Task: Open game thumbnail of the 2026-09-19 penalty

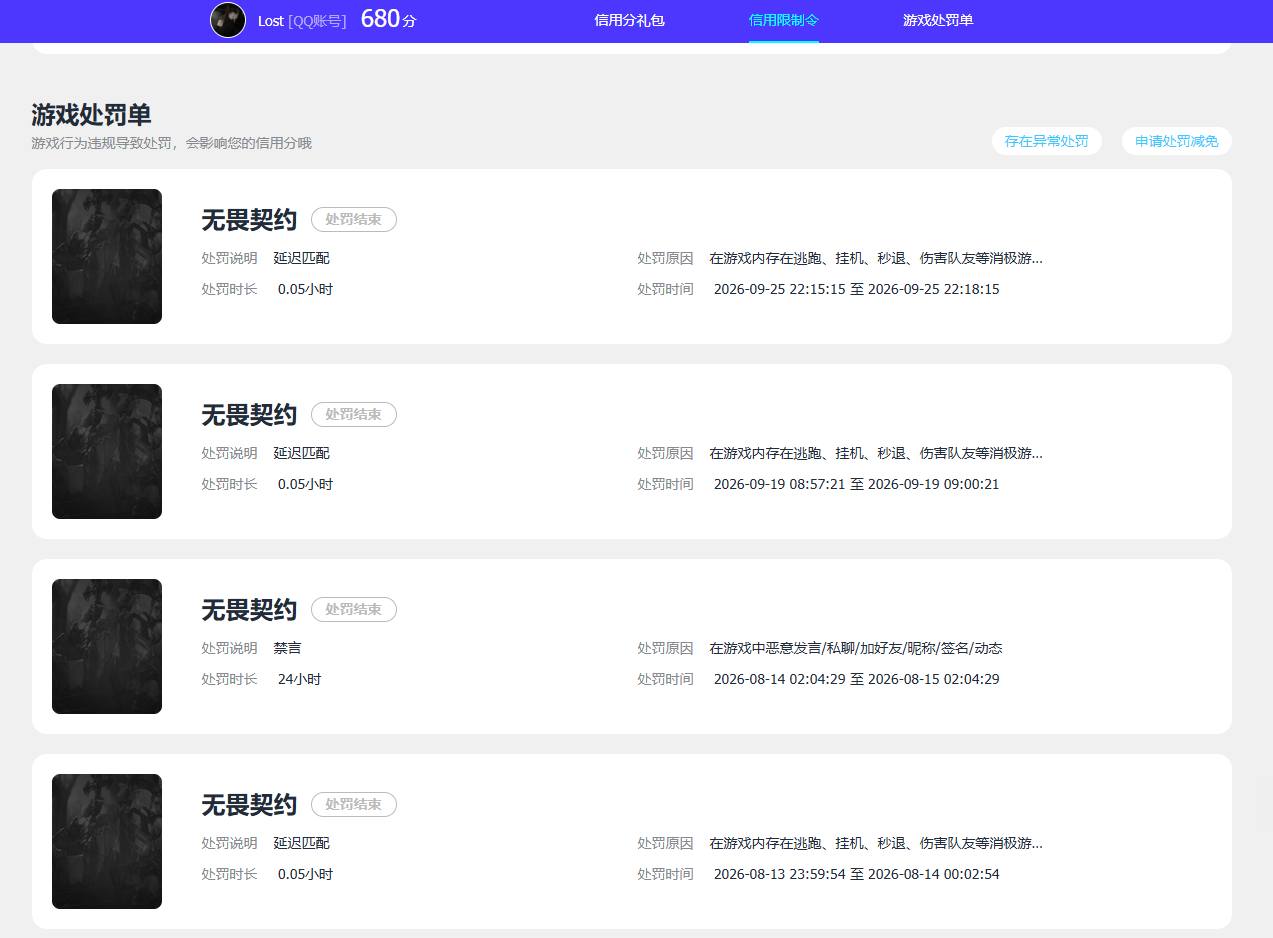Action: point(107,451)
